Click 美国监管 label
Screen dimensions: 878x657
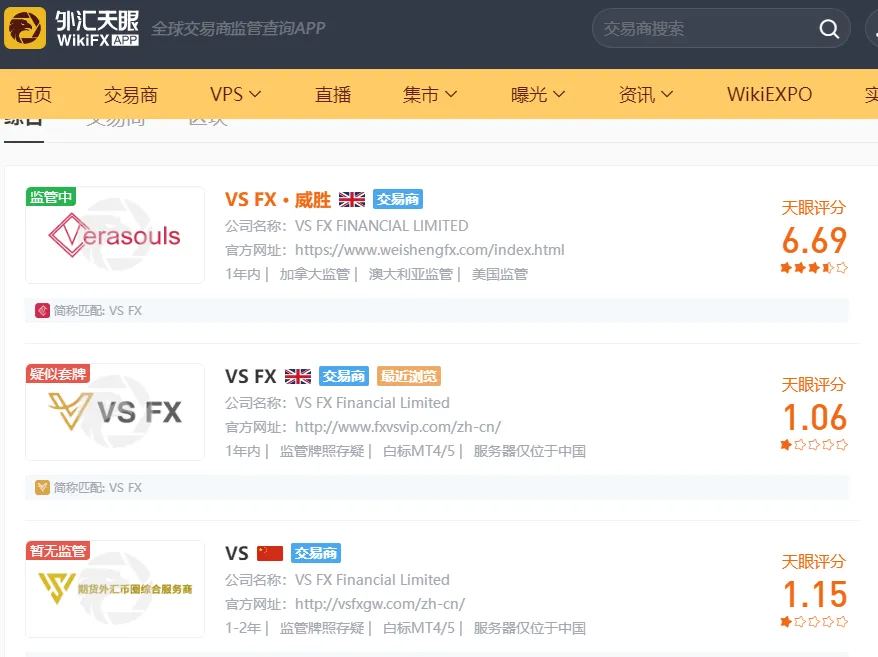(500, 274)
